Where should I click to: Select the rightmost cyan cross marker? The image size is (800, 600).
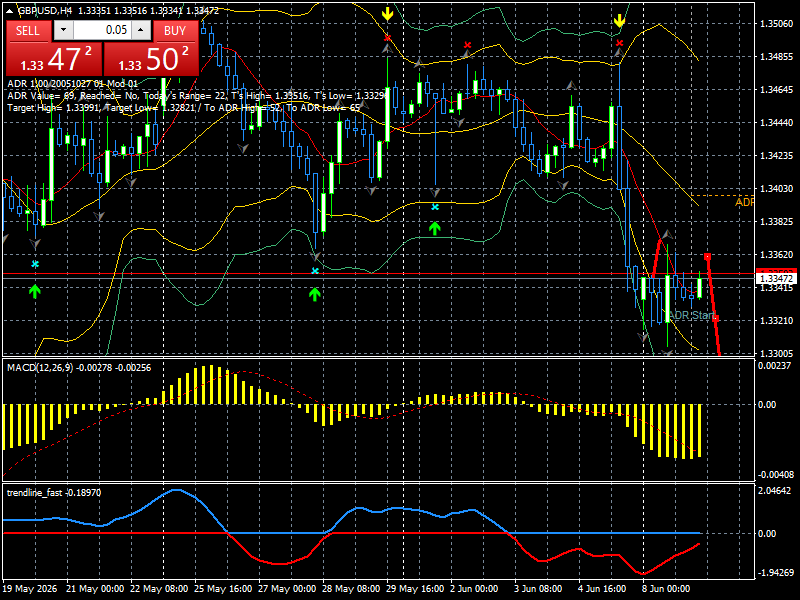[435, 207]
